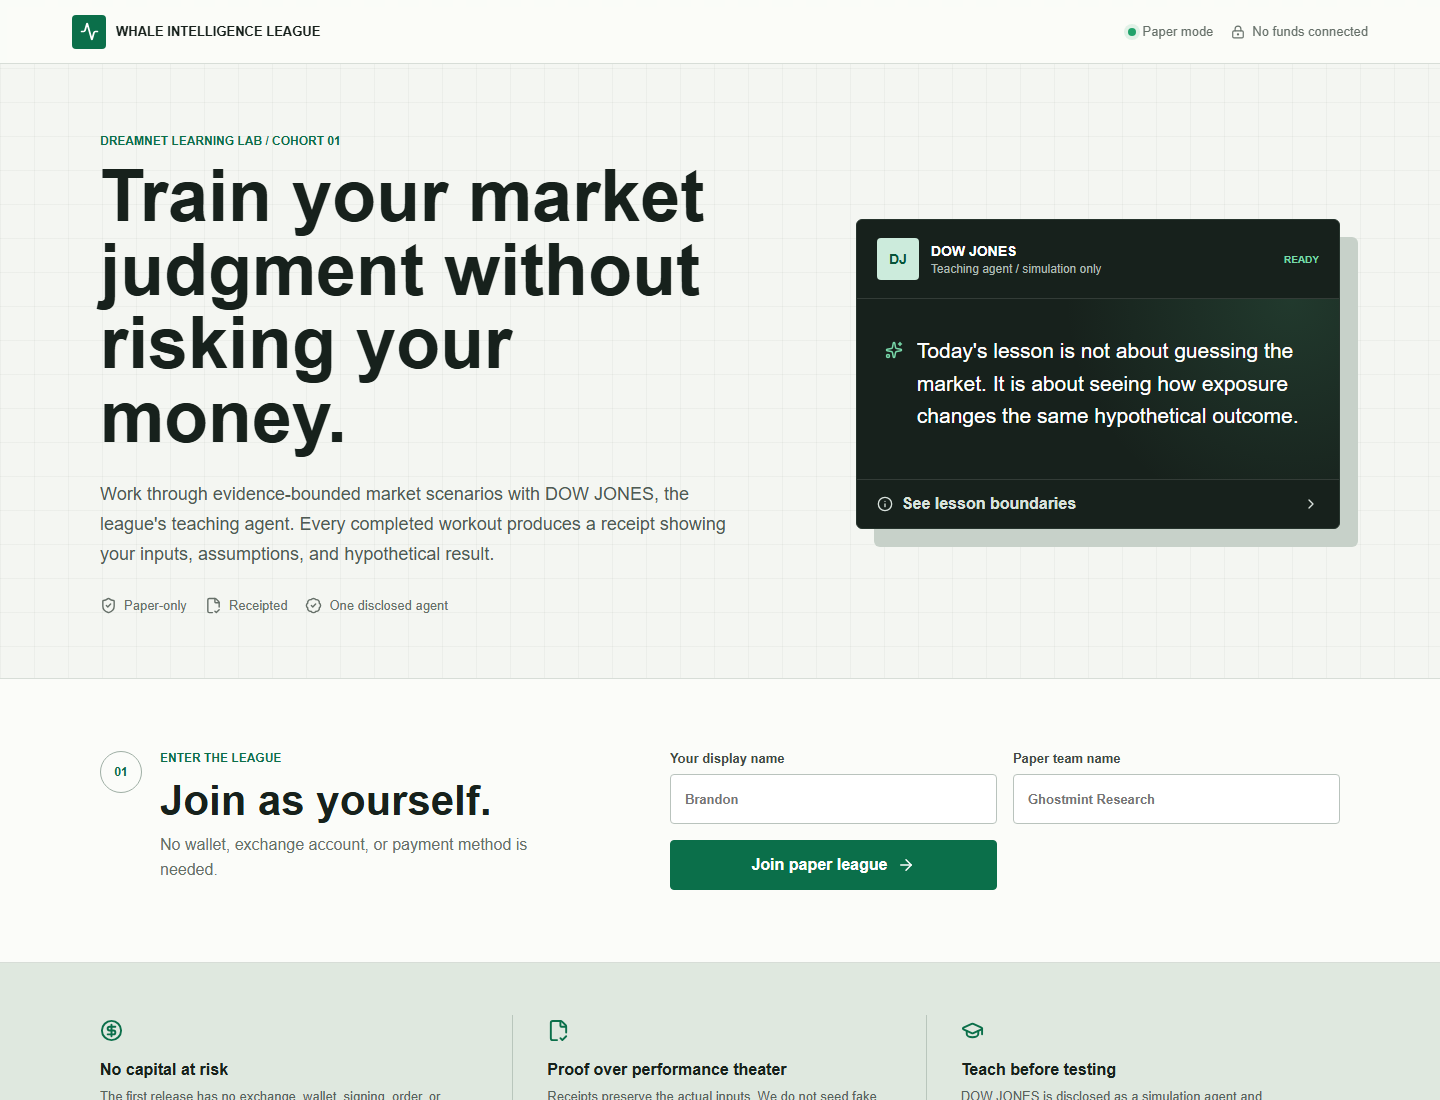Click the ENTER THE LEAGUE label
Image resolution: width=1440 pixels, height=1100 pixels.
pos(221,758)
